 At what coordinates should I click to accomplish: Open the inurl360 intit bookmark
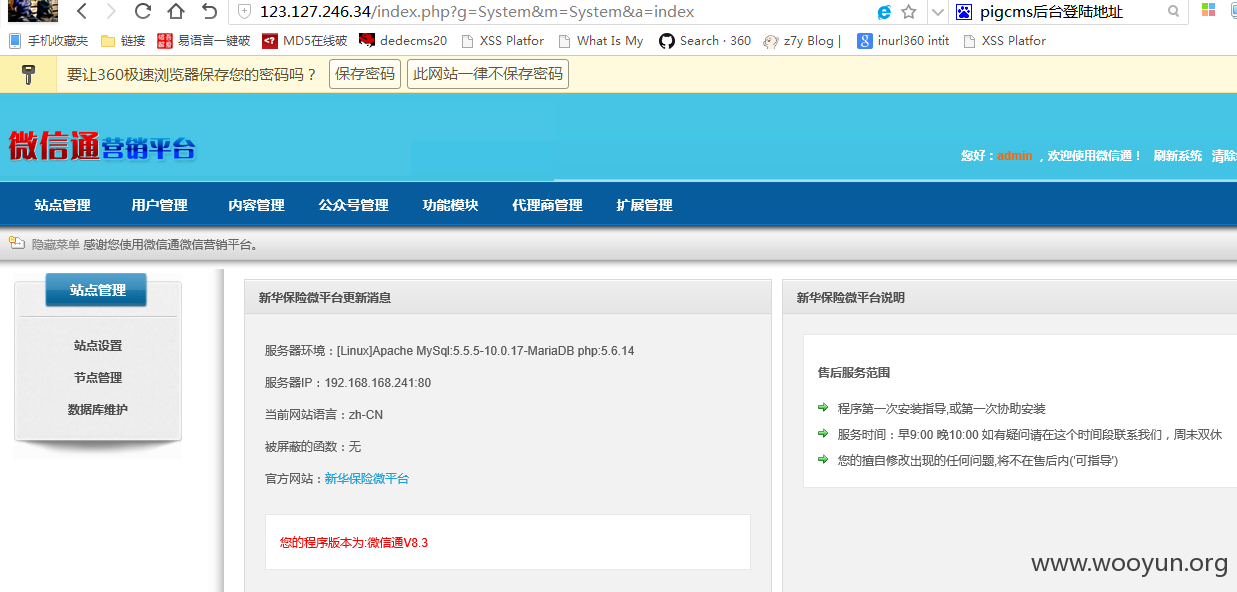tap(904, 41)
